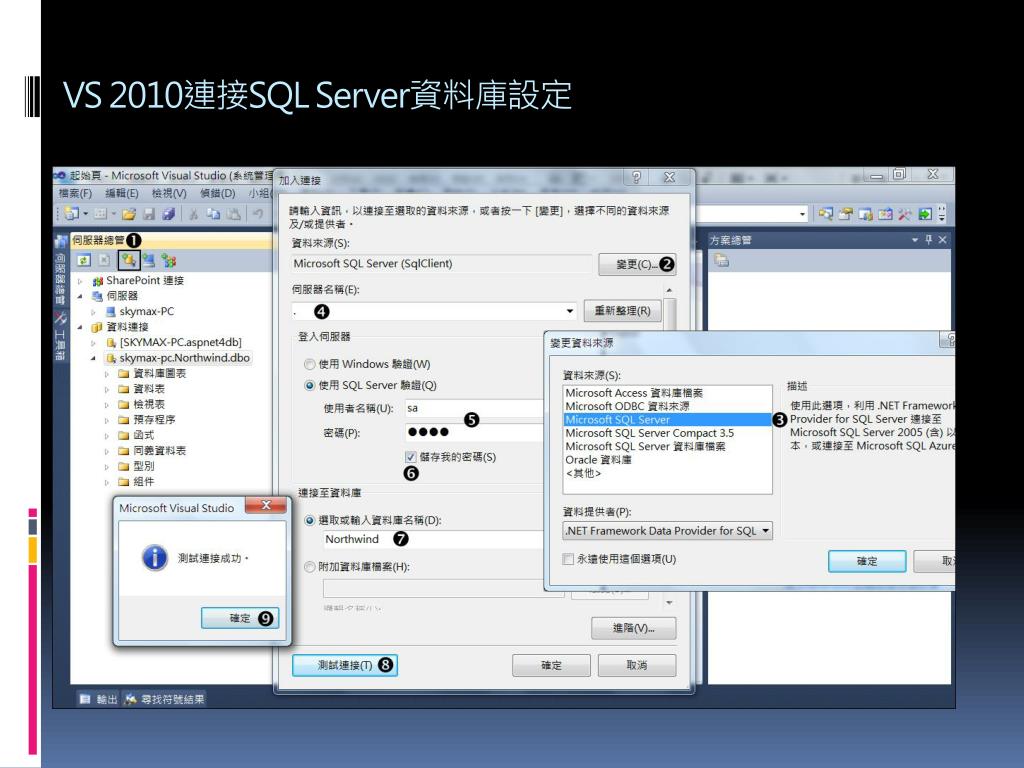Viewport: 1024px width, 768px height.
Task: Toggle Always use this selection checkbox
Action: (x=568, y=559)
